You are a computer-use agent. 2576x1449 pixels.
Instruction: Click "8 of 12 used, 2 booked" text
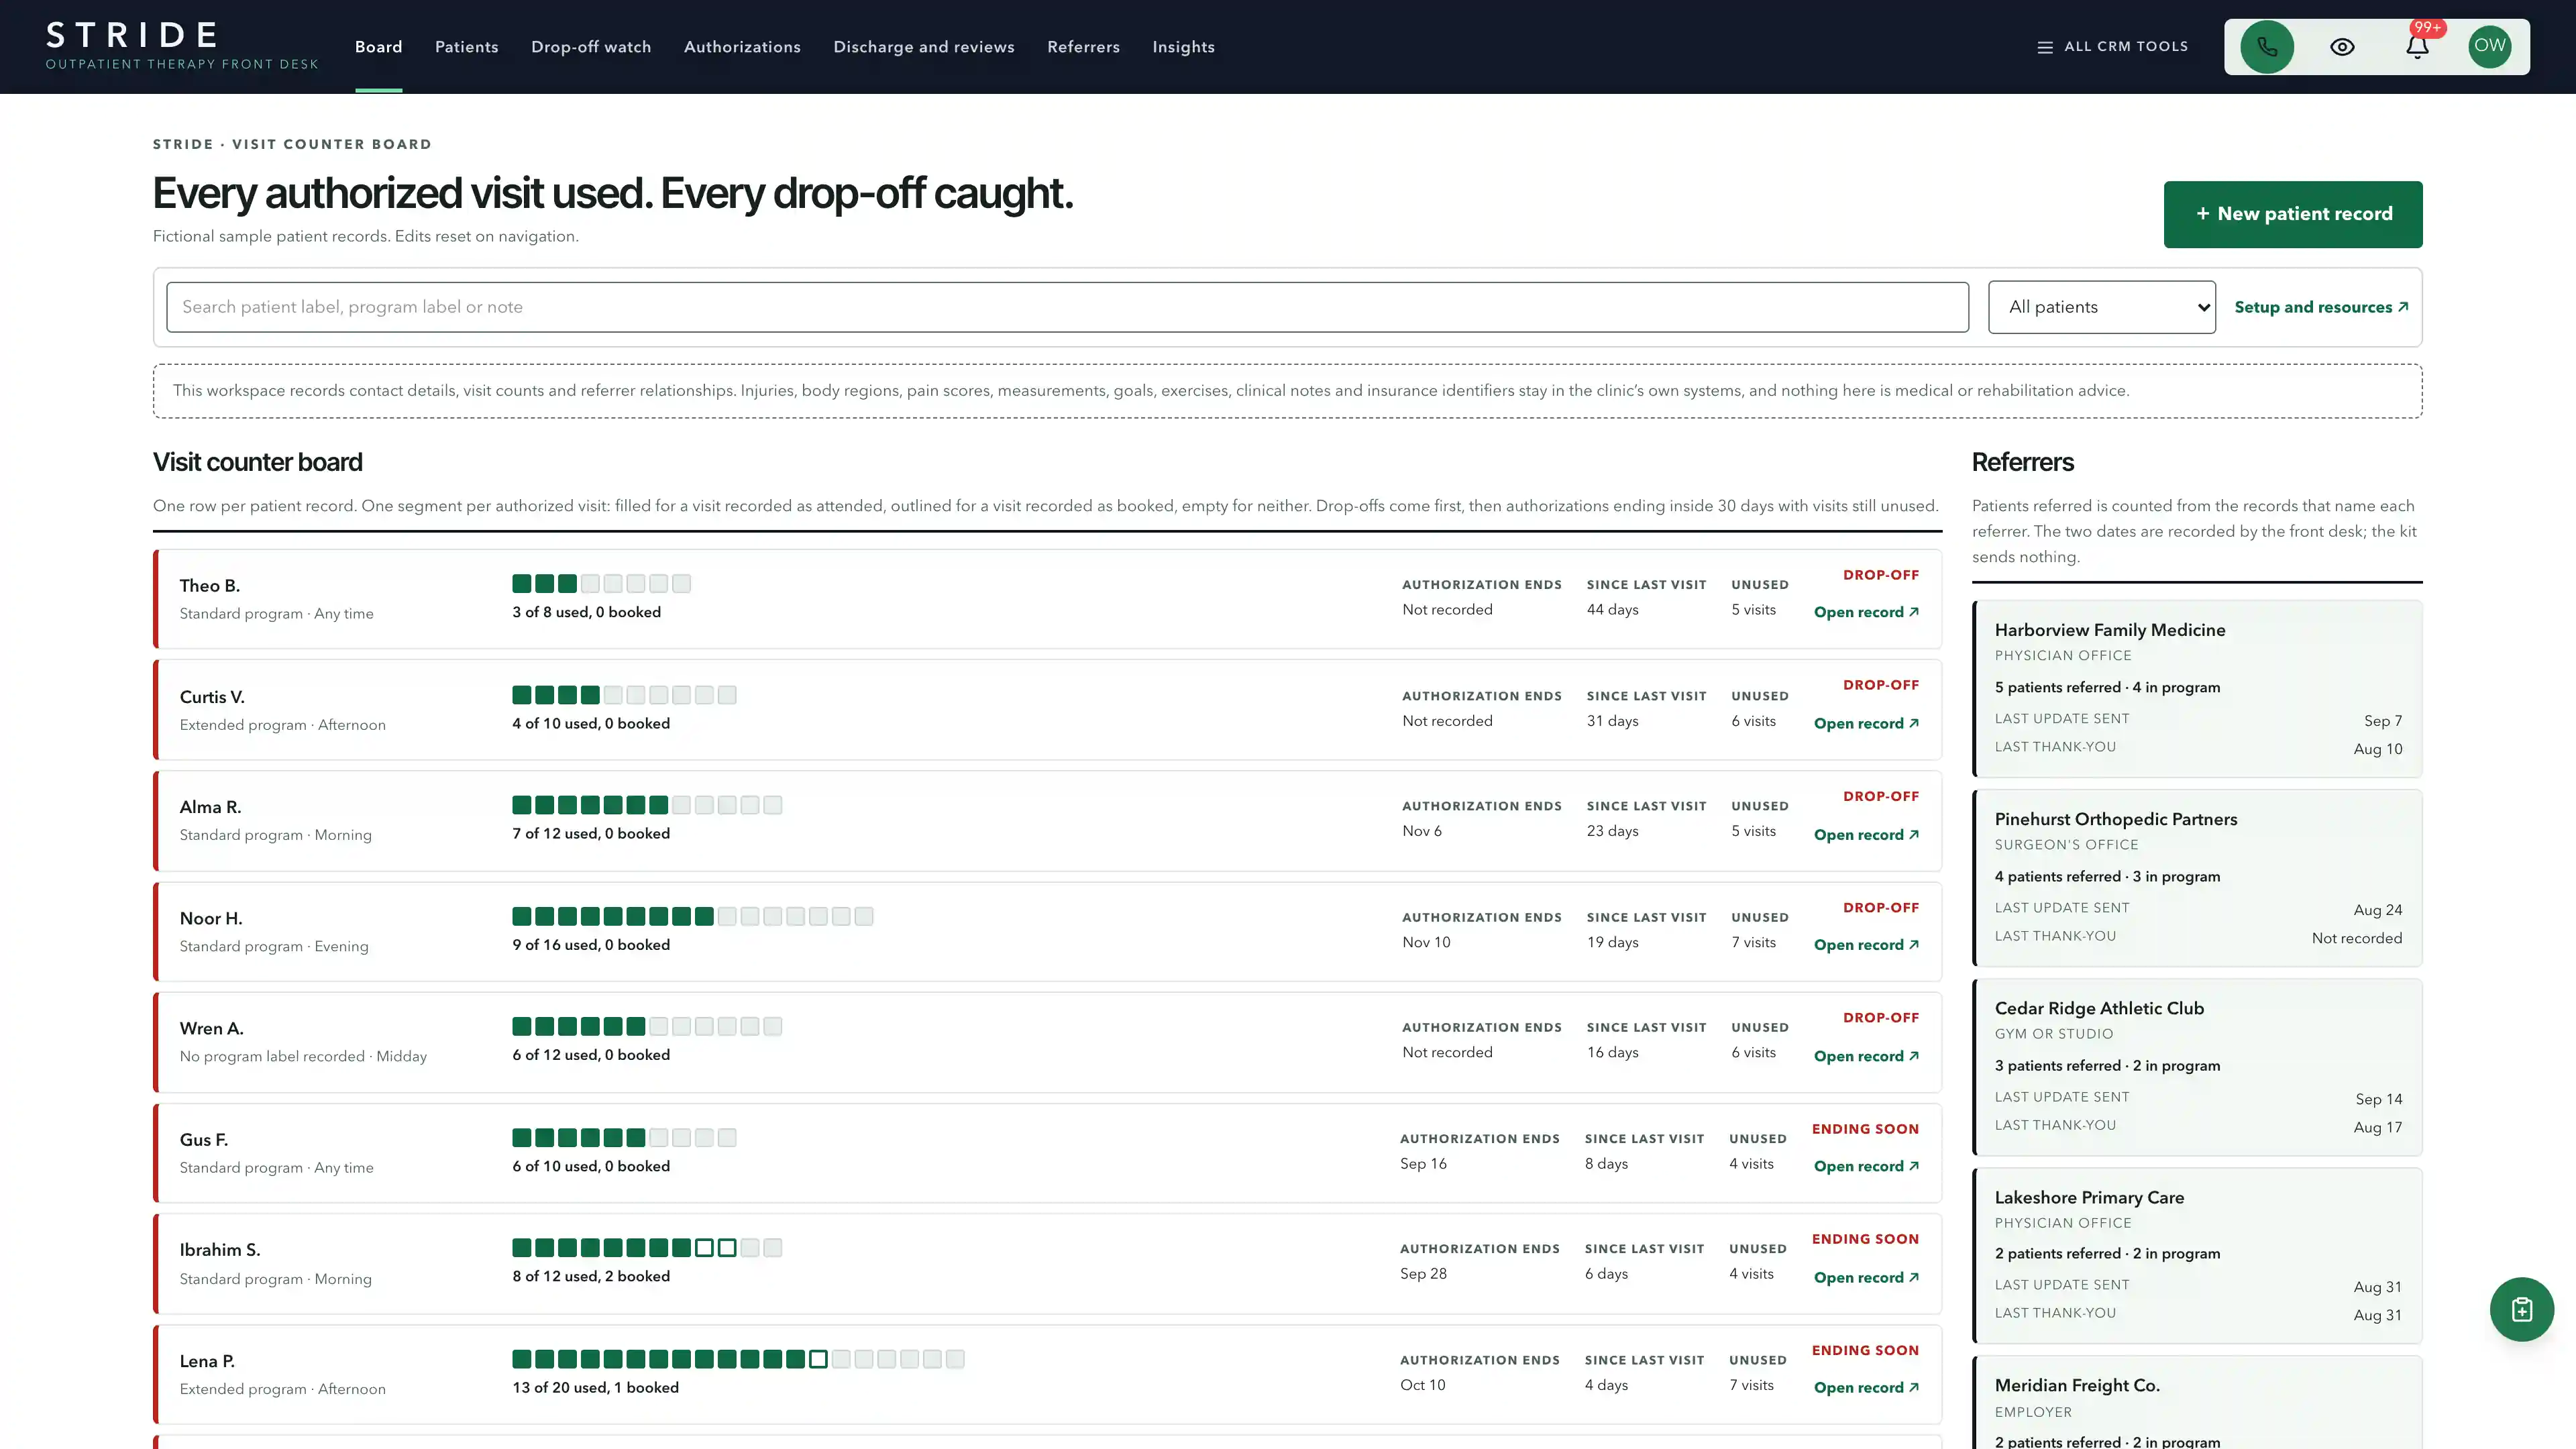591,1276
